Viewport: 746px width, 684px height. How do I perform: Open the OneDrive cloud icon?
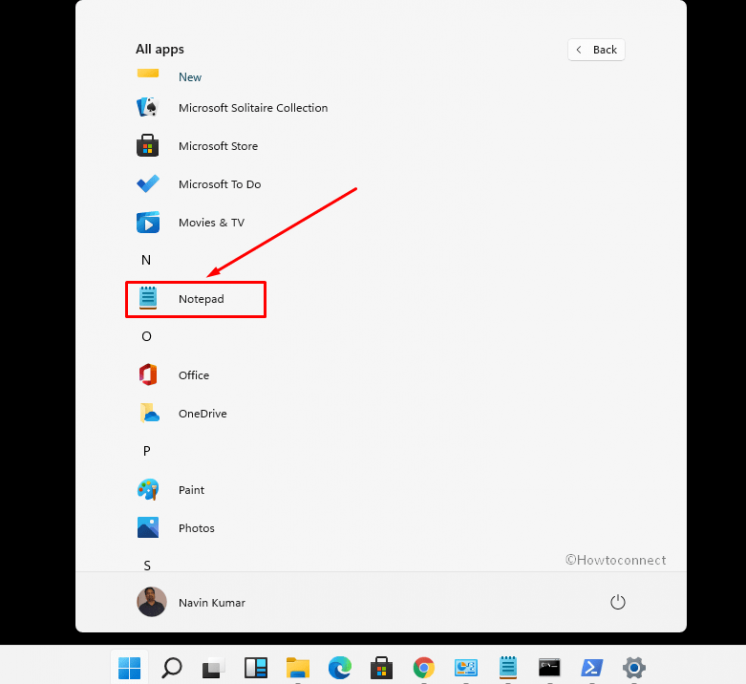point(149,413)
